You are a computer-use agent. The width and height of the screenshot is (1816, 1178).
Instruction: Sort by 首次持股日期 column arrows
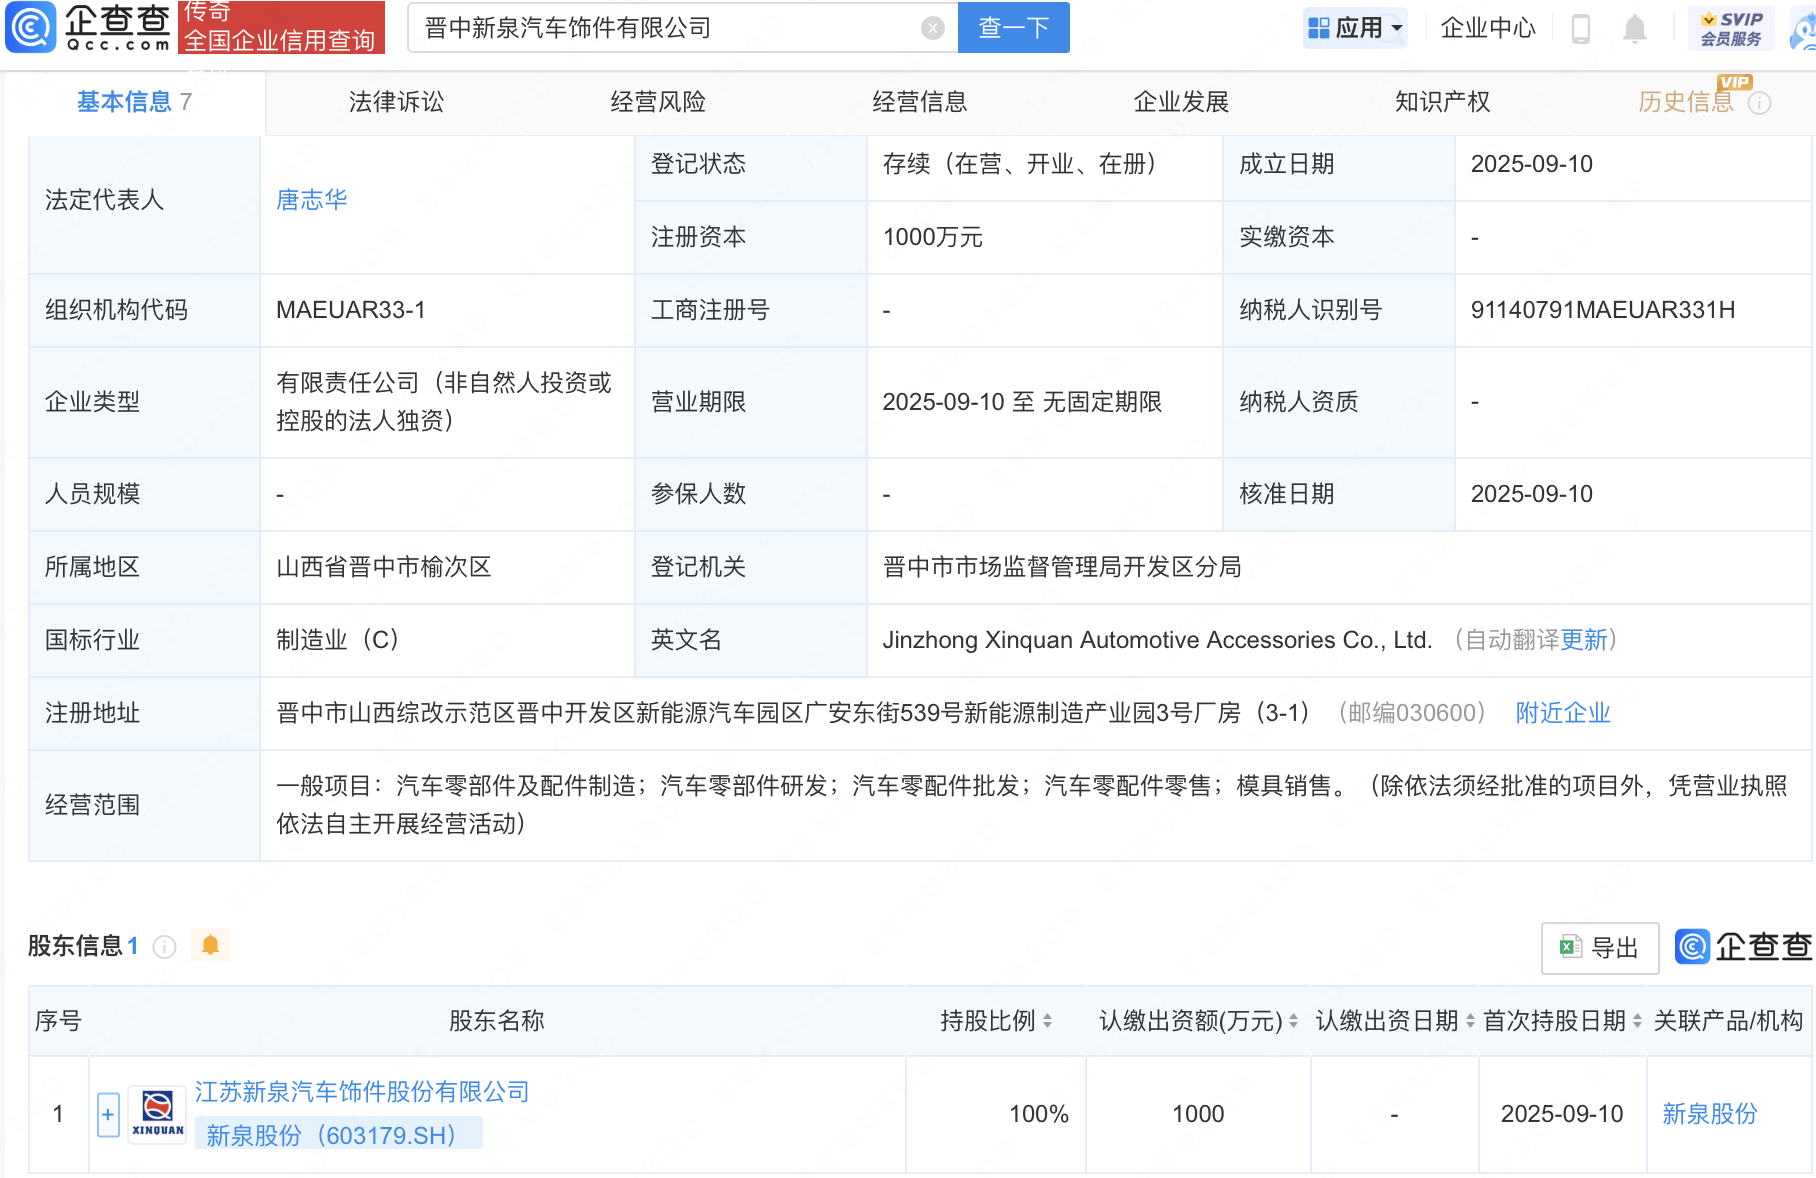point(1637,1021)
